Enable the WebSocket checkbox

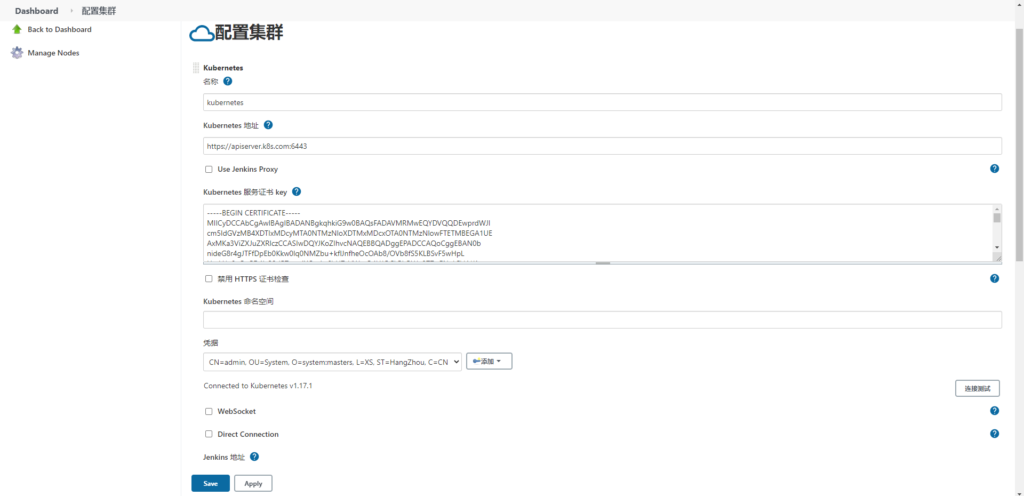209,411
